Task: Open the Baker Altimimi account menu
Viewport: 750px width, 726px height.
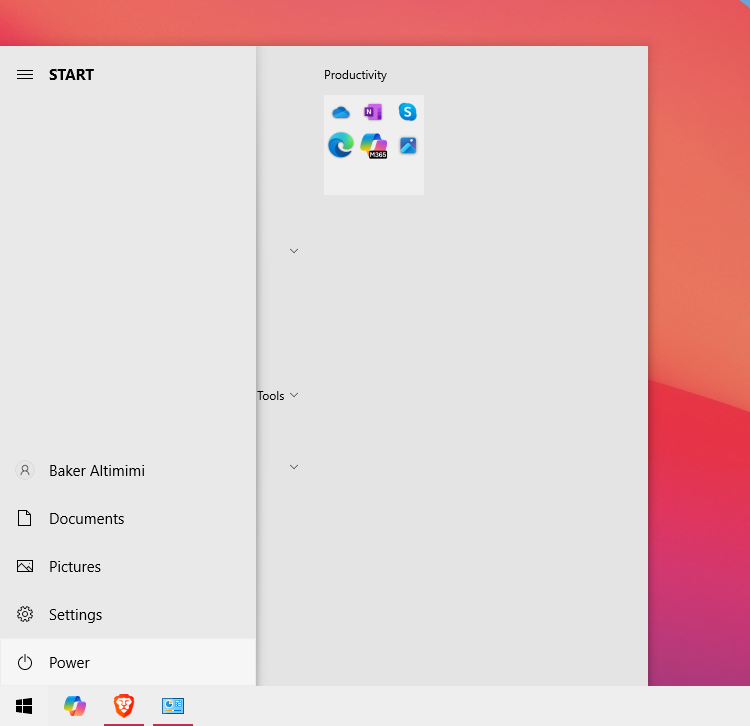Action: 96,471
